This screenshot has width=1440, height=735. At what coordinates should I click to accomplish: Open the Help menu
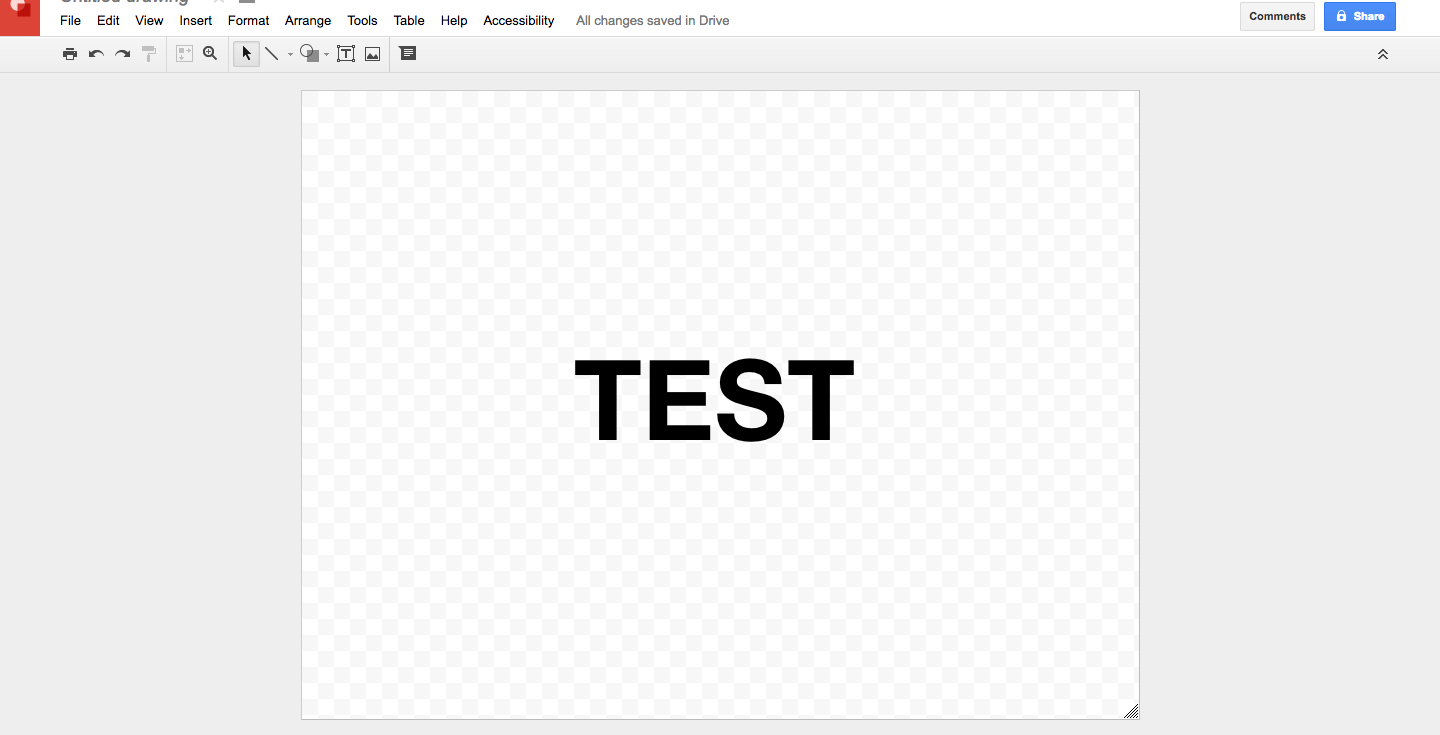454,20
